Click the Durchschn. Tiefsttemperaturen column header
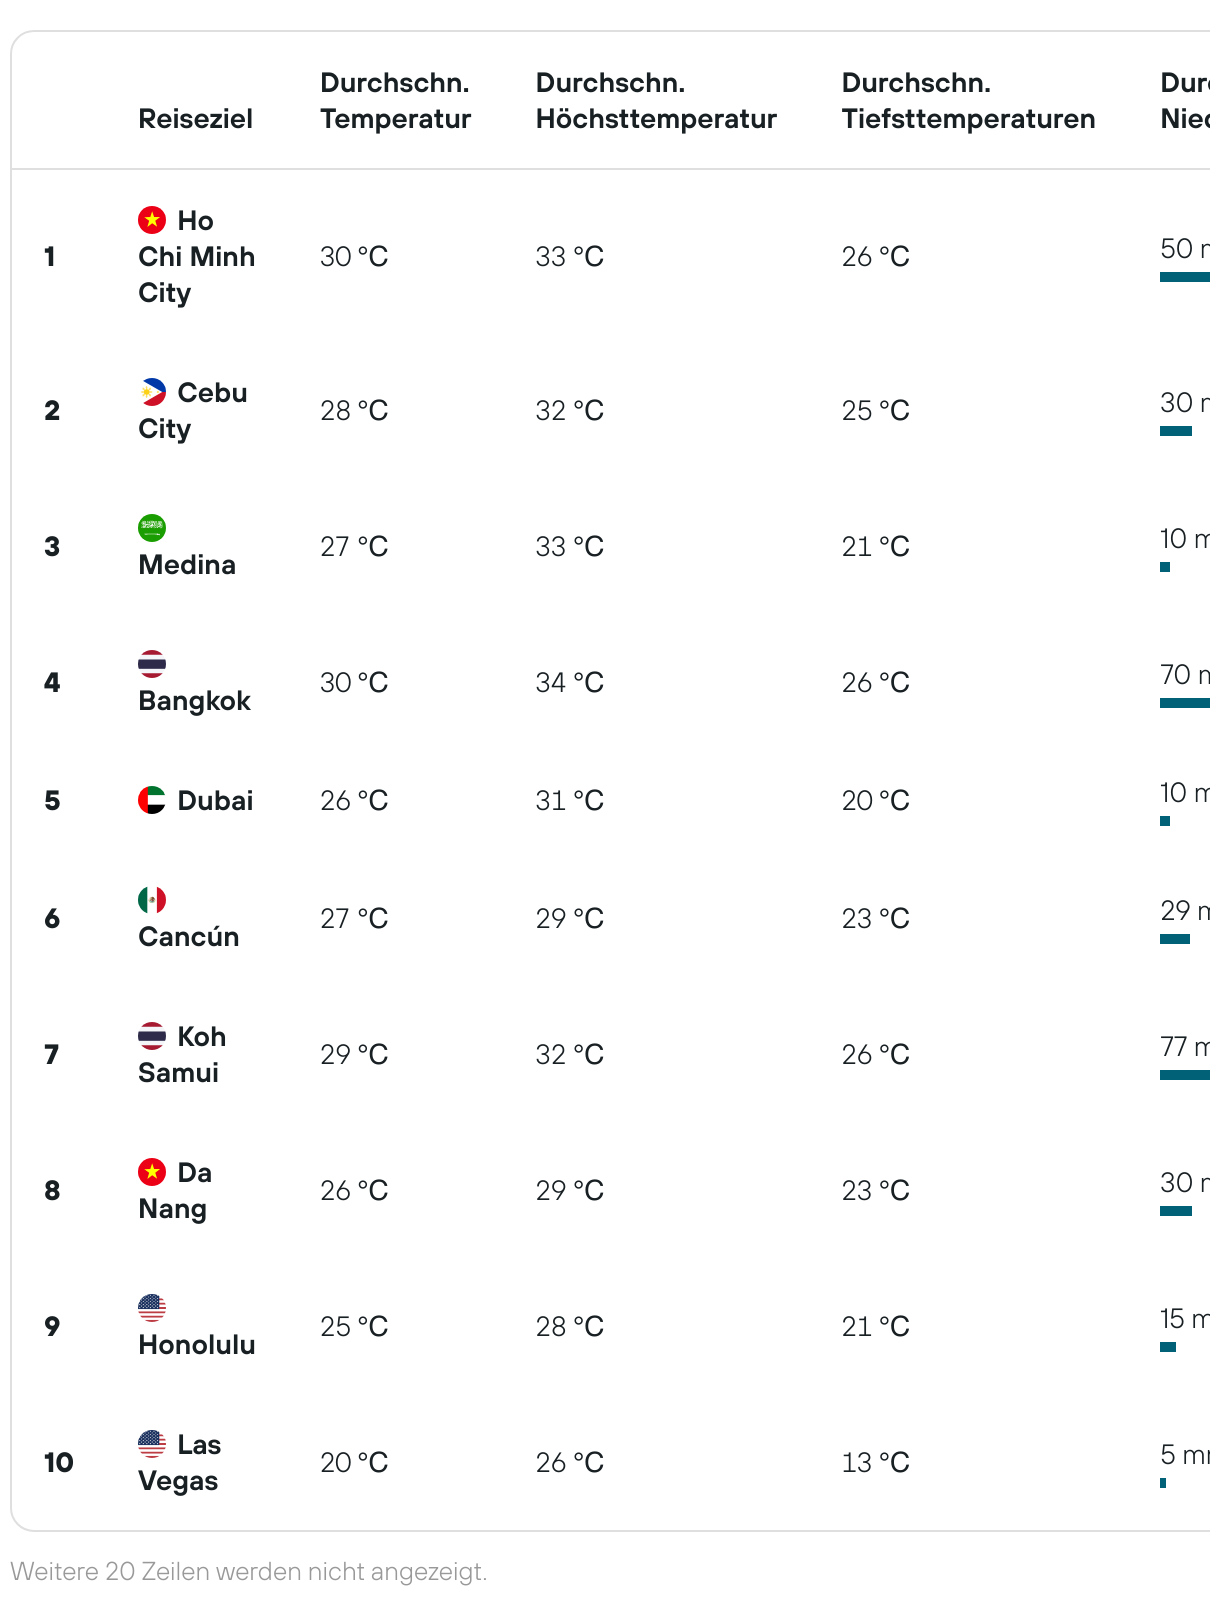Screen dimensions: 1220x1598 [x=968, y=100]
